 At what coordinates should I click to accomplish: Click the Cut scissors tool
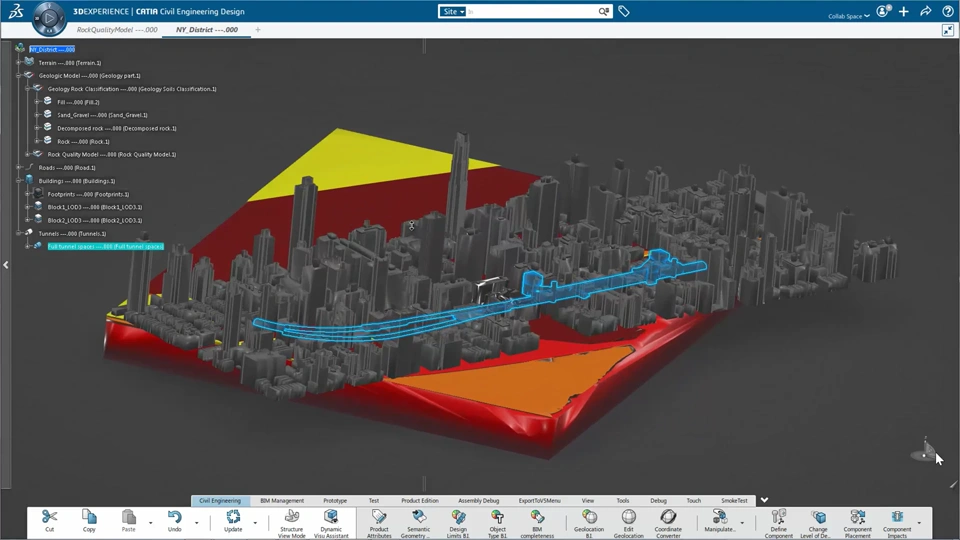50,518
